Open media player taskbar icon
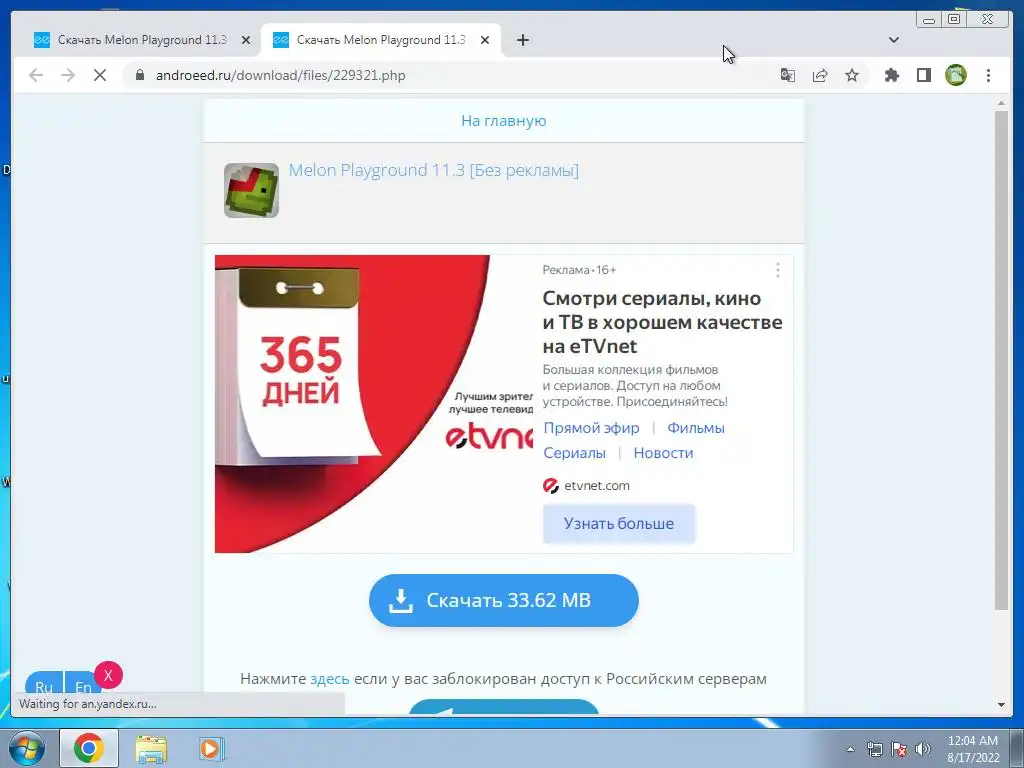Image resolution: width=1024 pixels, height=768 pixels. tap(210, 748)
